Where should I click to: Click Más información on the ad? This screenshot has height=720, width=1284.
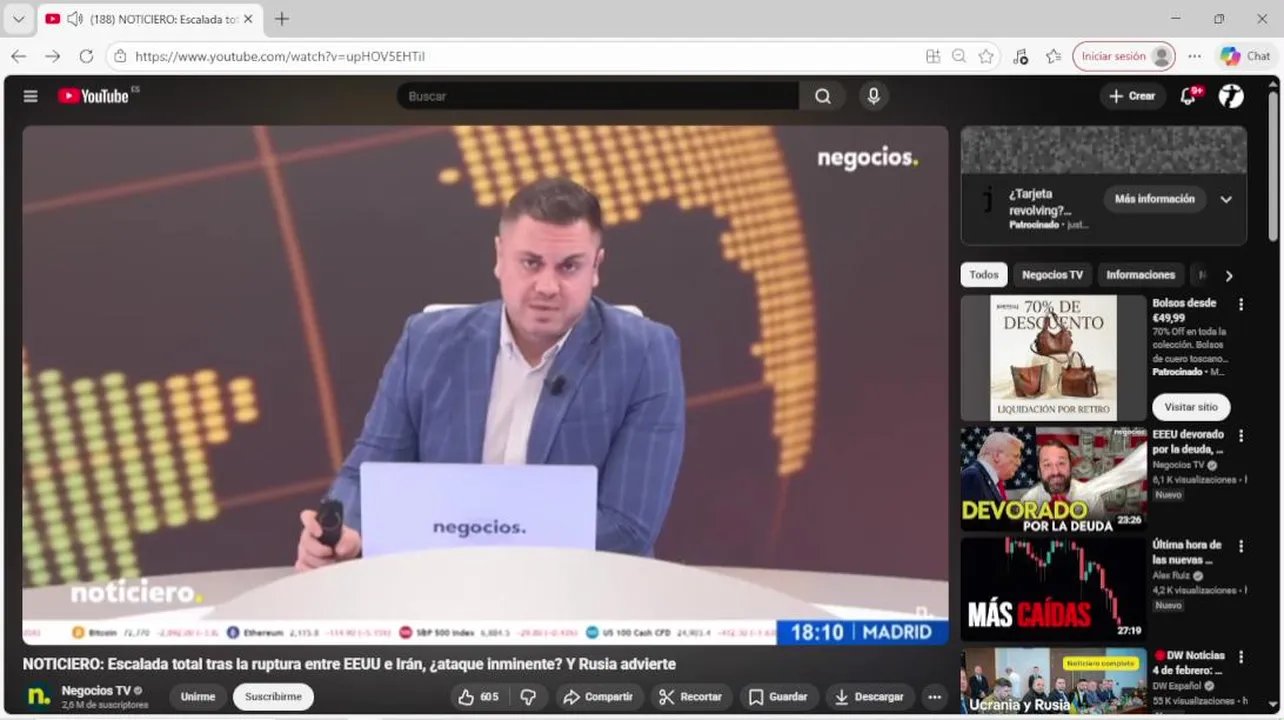[x=1154, y=199]
